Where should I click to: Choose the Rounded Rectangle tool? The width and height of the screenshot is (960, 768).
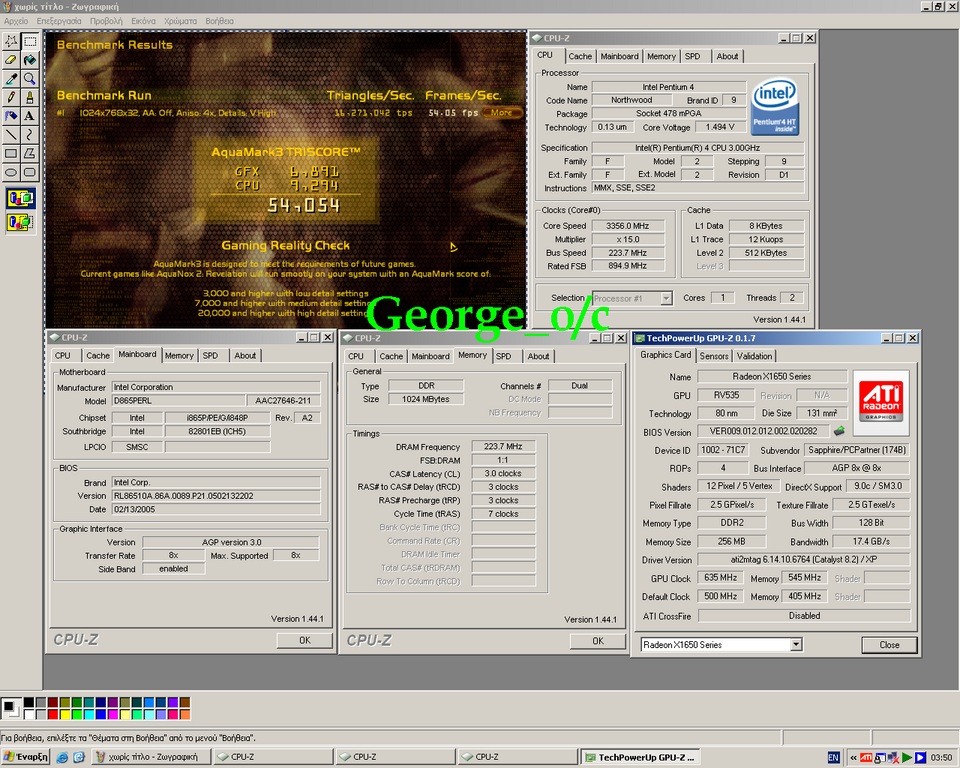[x=29, y=172]
